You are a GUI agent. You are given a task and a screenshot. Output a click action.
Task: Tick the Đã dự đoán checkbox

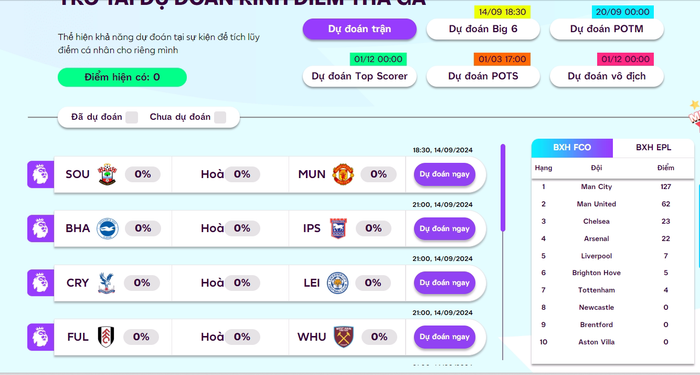pos(132,117)
